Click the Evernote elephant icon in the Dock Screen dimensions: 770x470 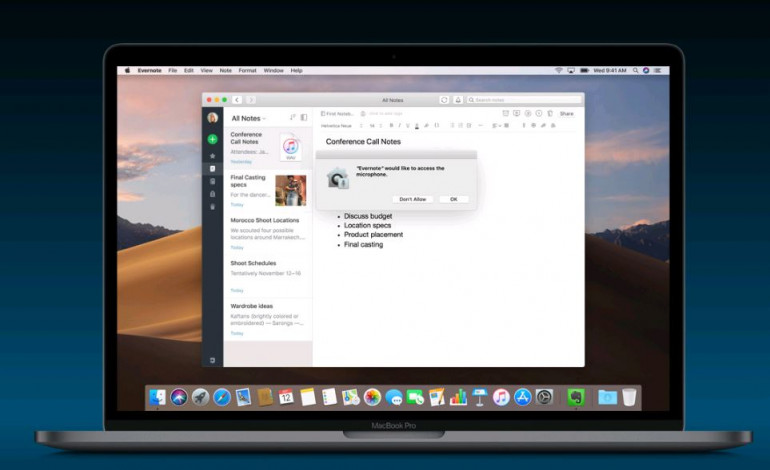click(576, 397)
